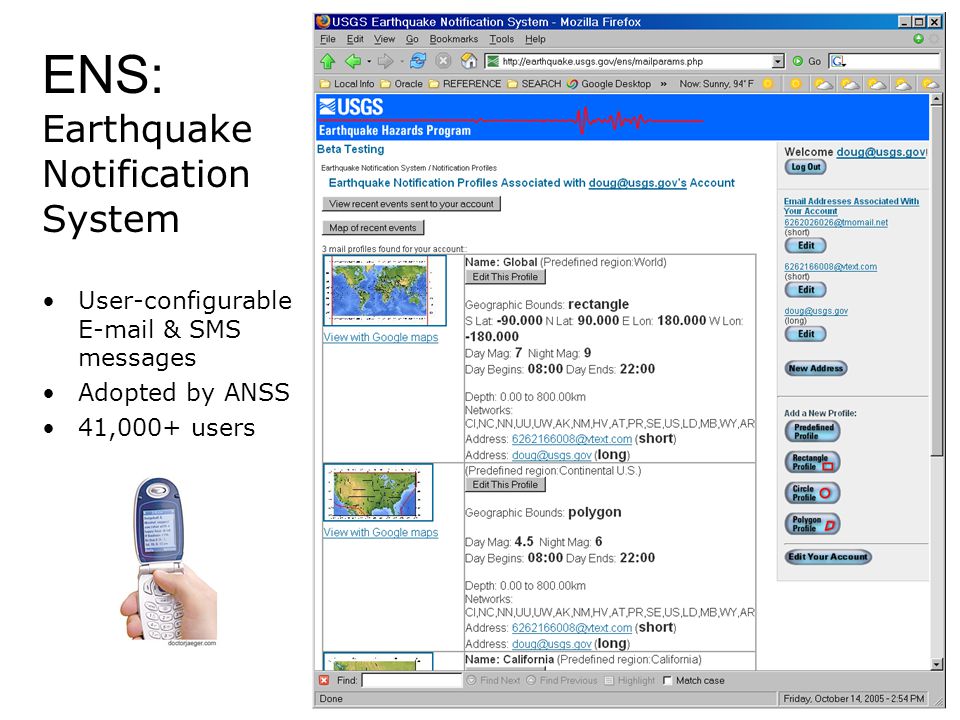Edit the doug@usgs.gov sidebar address
Image resolution: width=960 pixels, height=720 pixels.
806,334
